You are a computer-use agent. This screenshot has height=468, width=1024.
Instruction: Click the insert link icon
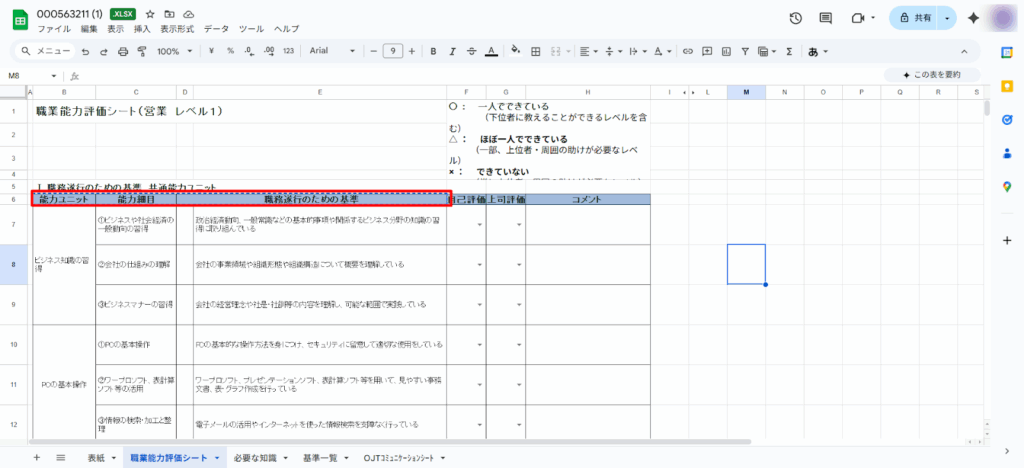click(x=686, y=51)
